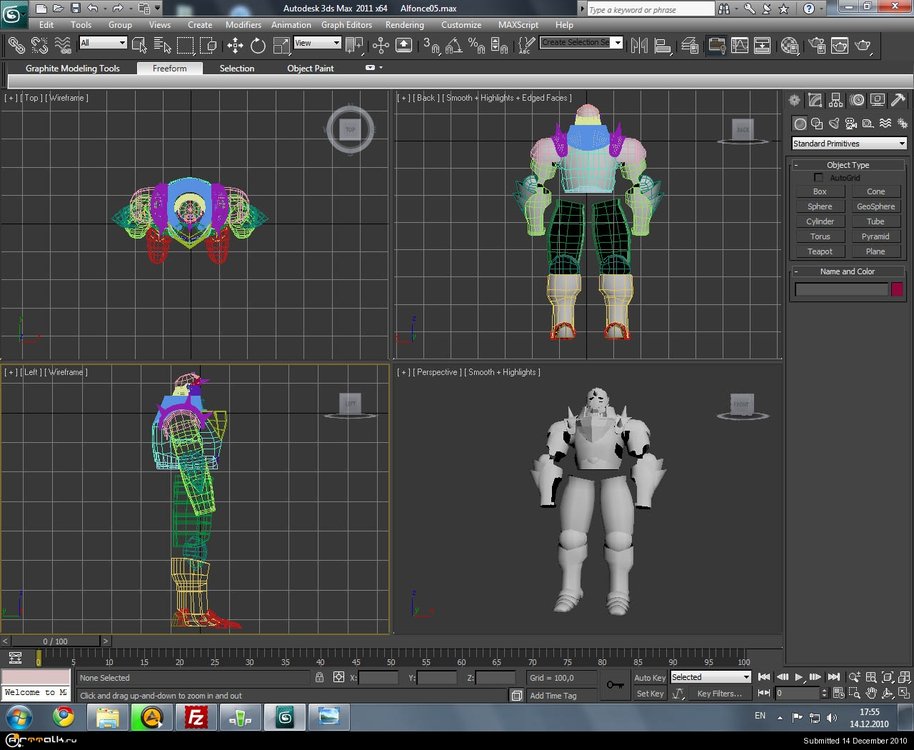Screen dimensions: 914x750
Task: Toggle Set Key mode
Action: [x=650, y=693]
